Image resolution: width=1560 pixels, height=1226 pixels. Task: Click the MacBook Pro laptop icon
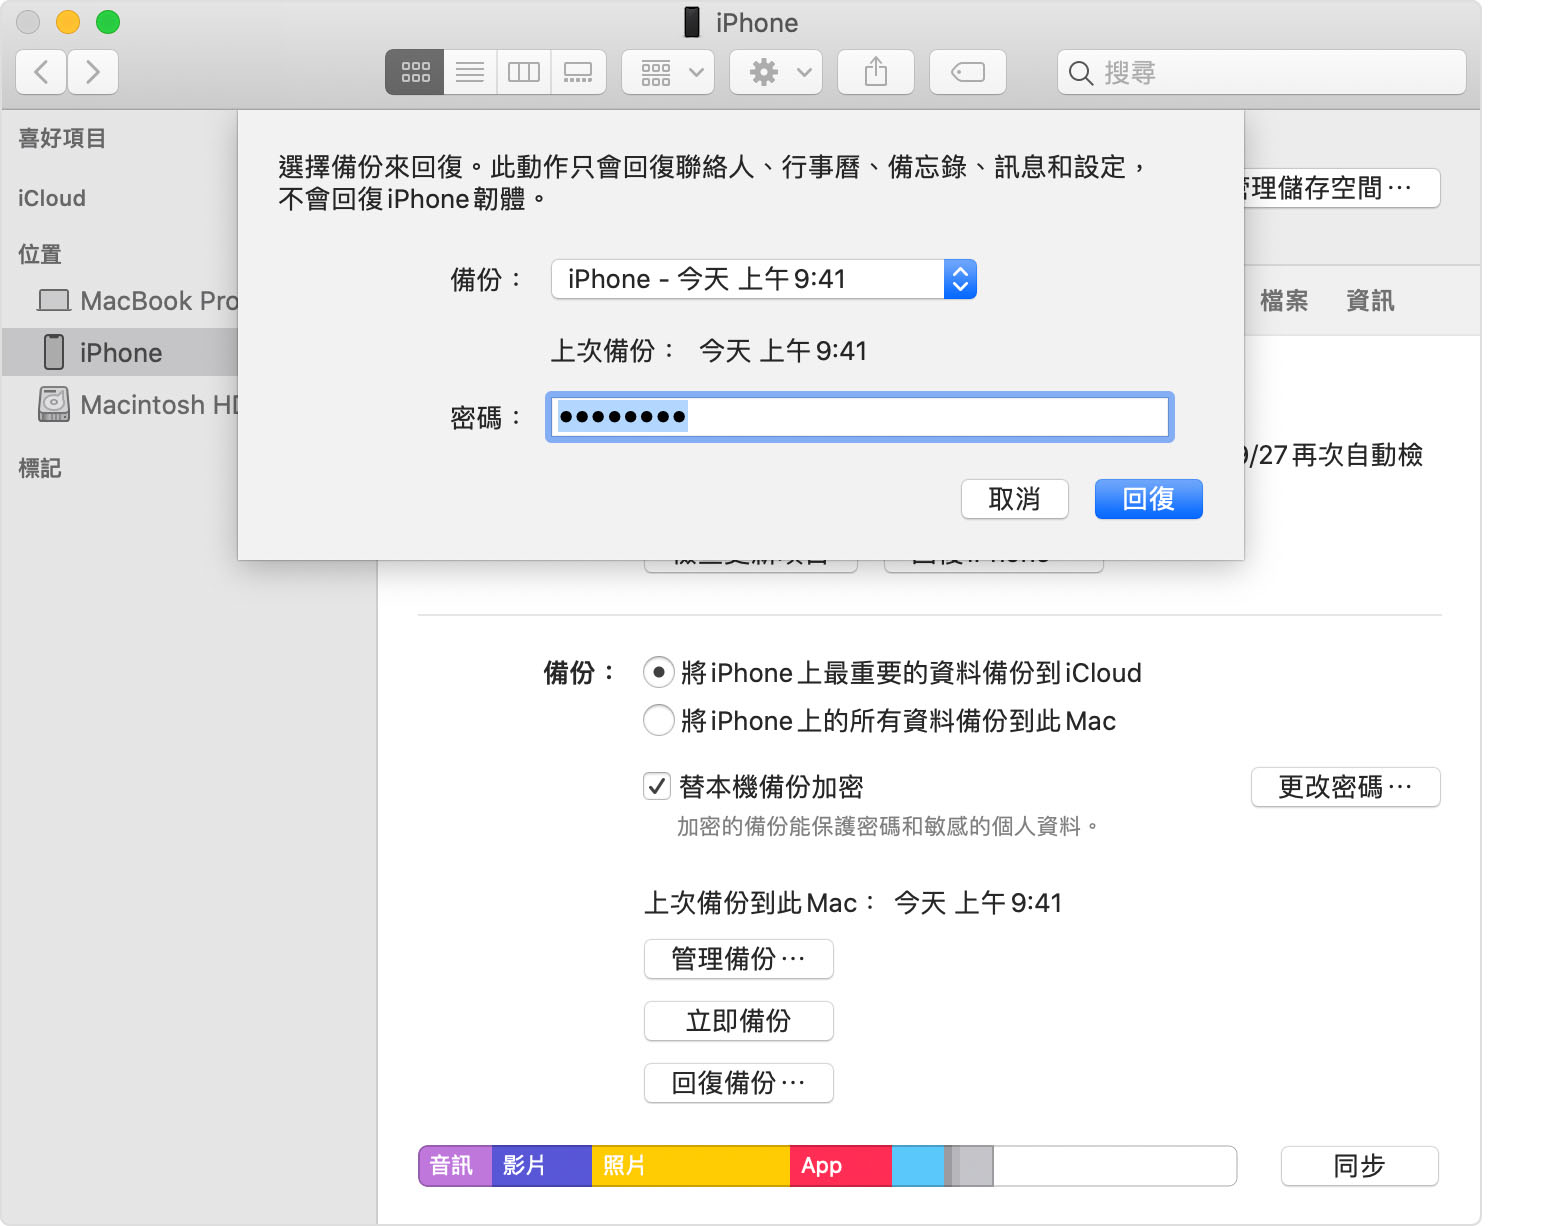coord(54,300)
